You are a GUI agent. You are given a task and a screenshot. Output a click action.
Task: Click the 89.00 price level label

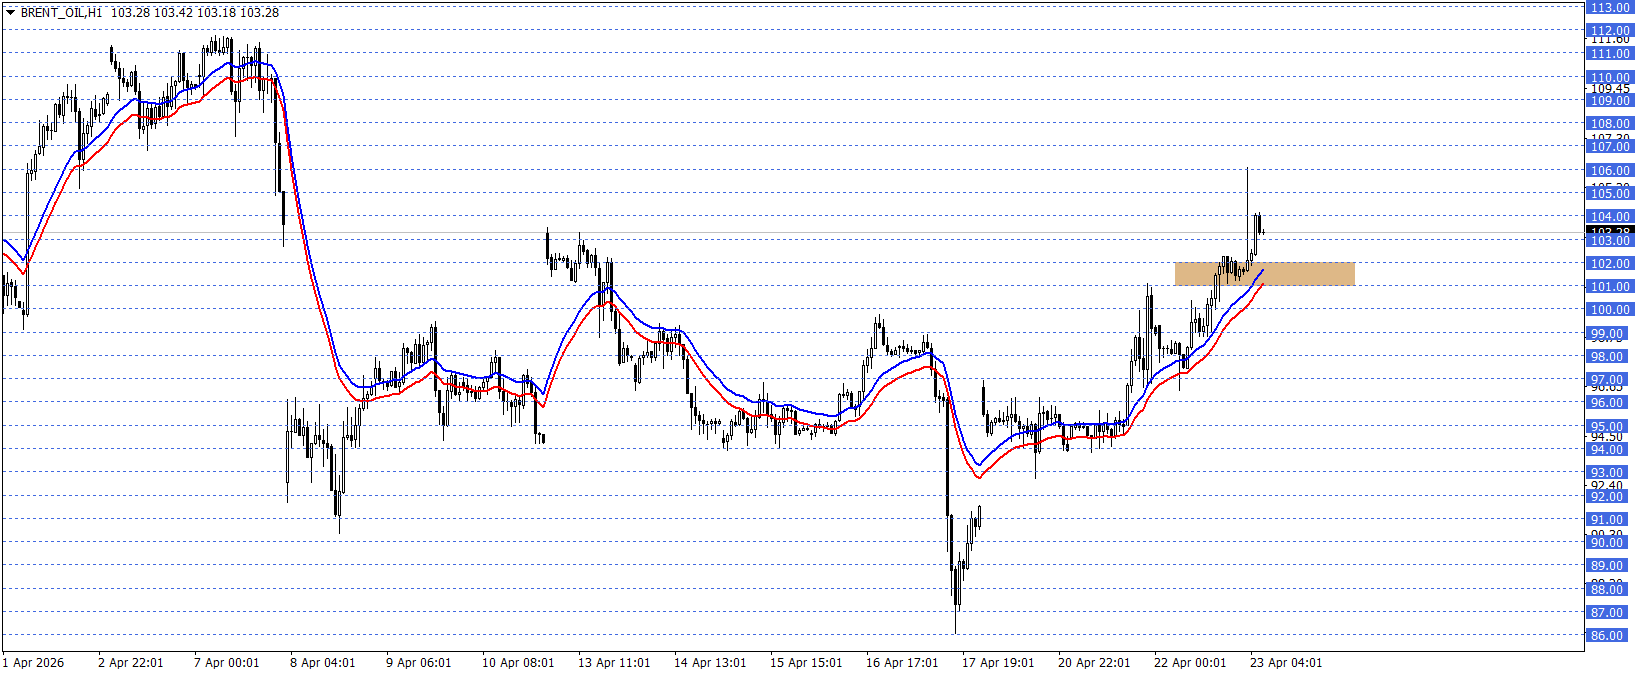click(x=1607, y=566)
